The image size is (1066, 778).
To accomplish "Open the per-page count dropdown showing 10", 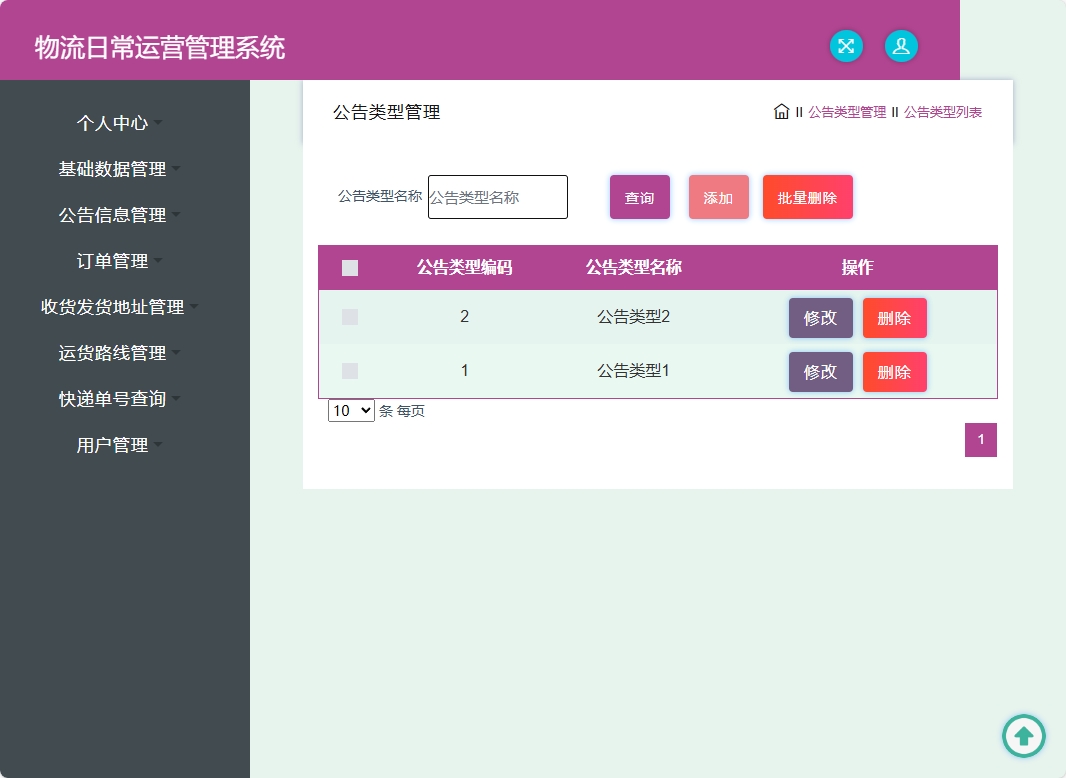I will pyautogui.click(x=351, y=410).
